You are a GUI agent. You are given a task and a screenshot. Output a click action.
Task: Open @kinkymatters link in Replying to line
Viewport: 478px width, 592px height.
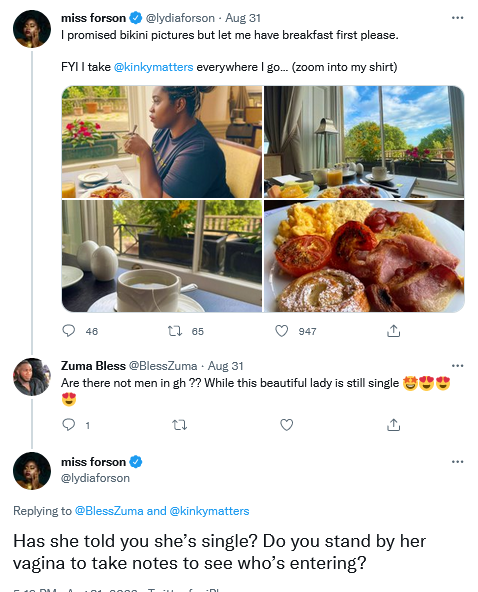(x=210, y=511)
